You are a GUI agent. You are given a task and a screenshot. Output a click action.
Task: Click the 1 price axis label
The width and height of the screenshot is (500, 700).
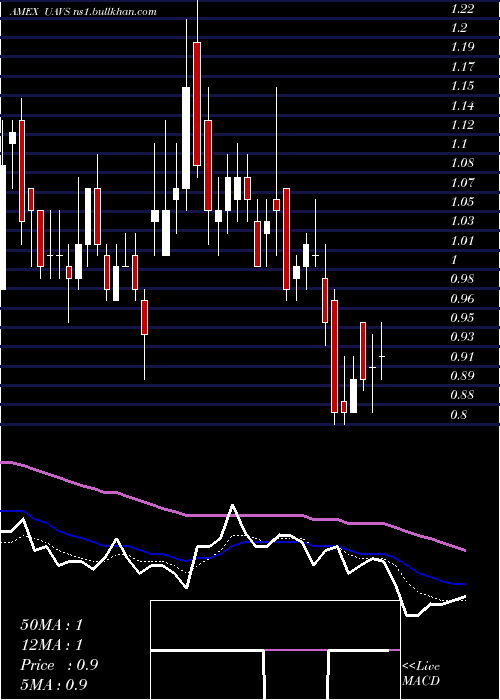point(455,260)
